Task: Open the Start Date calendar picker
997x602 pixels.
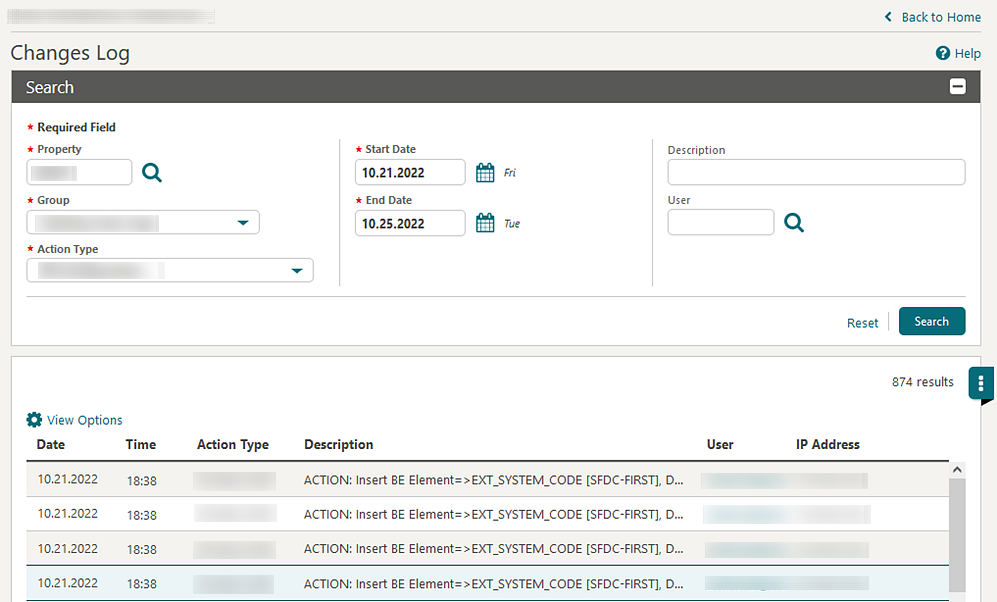Action: [485, 171]
